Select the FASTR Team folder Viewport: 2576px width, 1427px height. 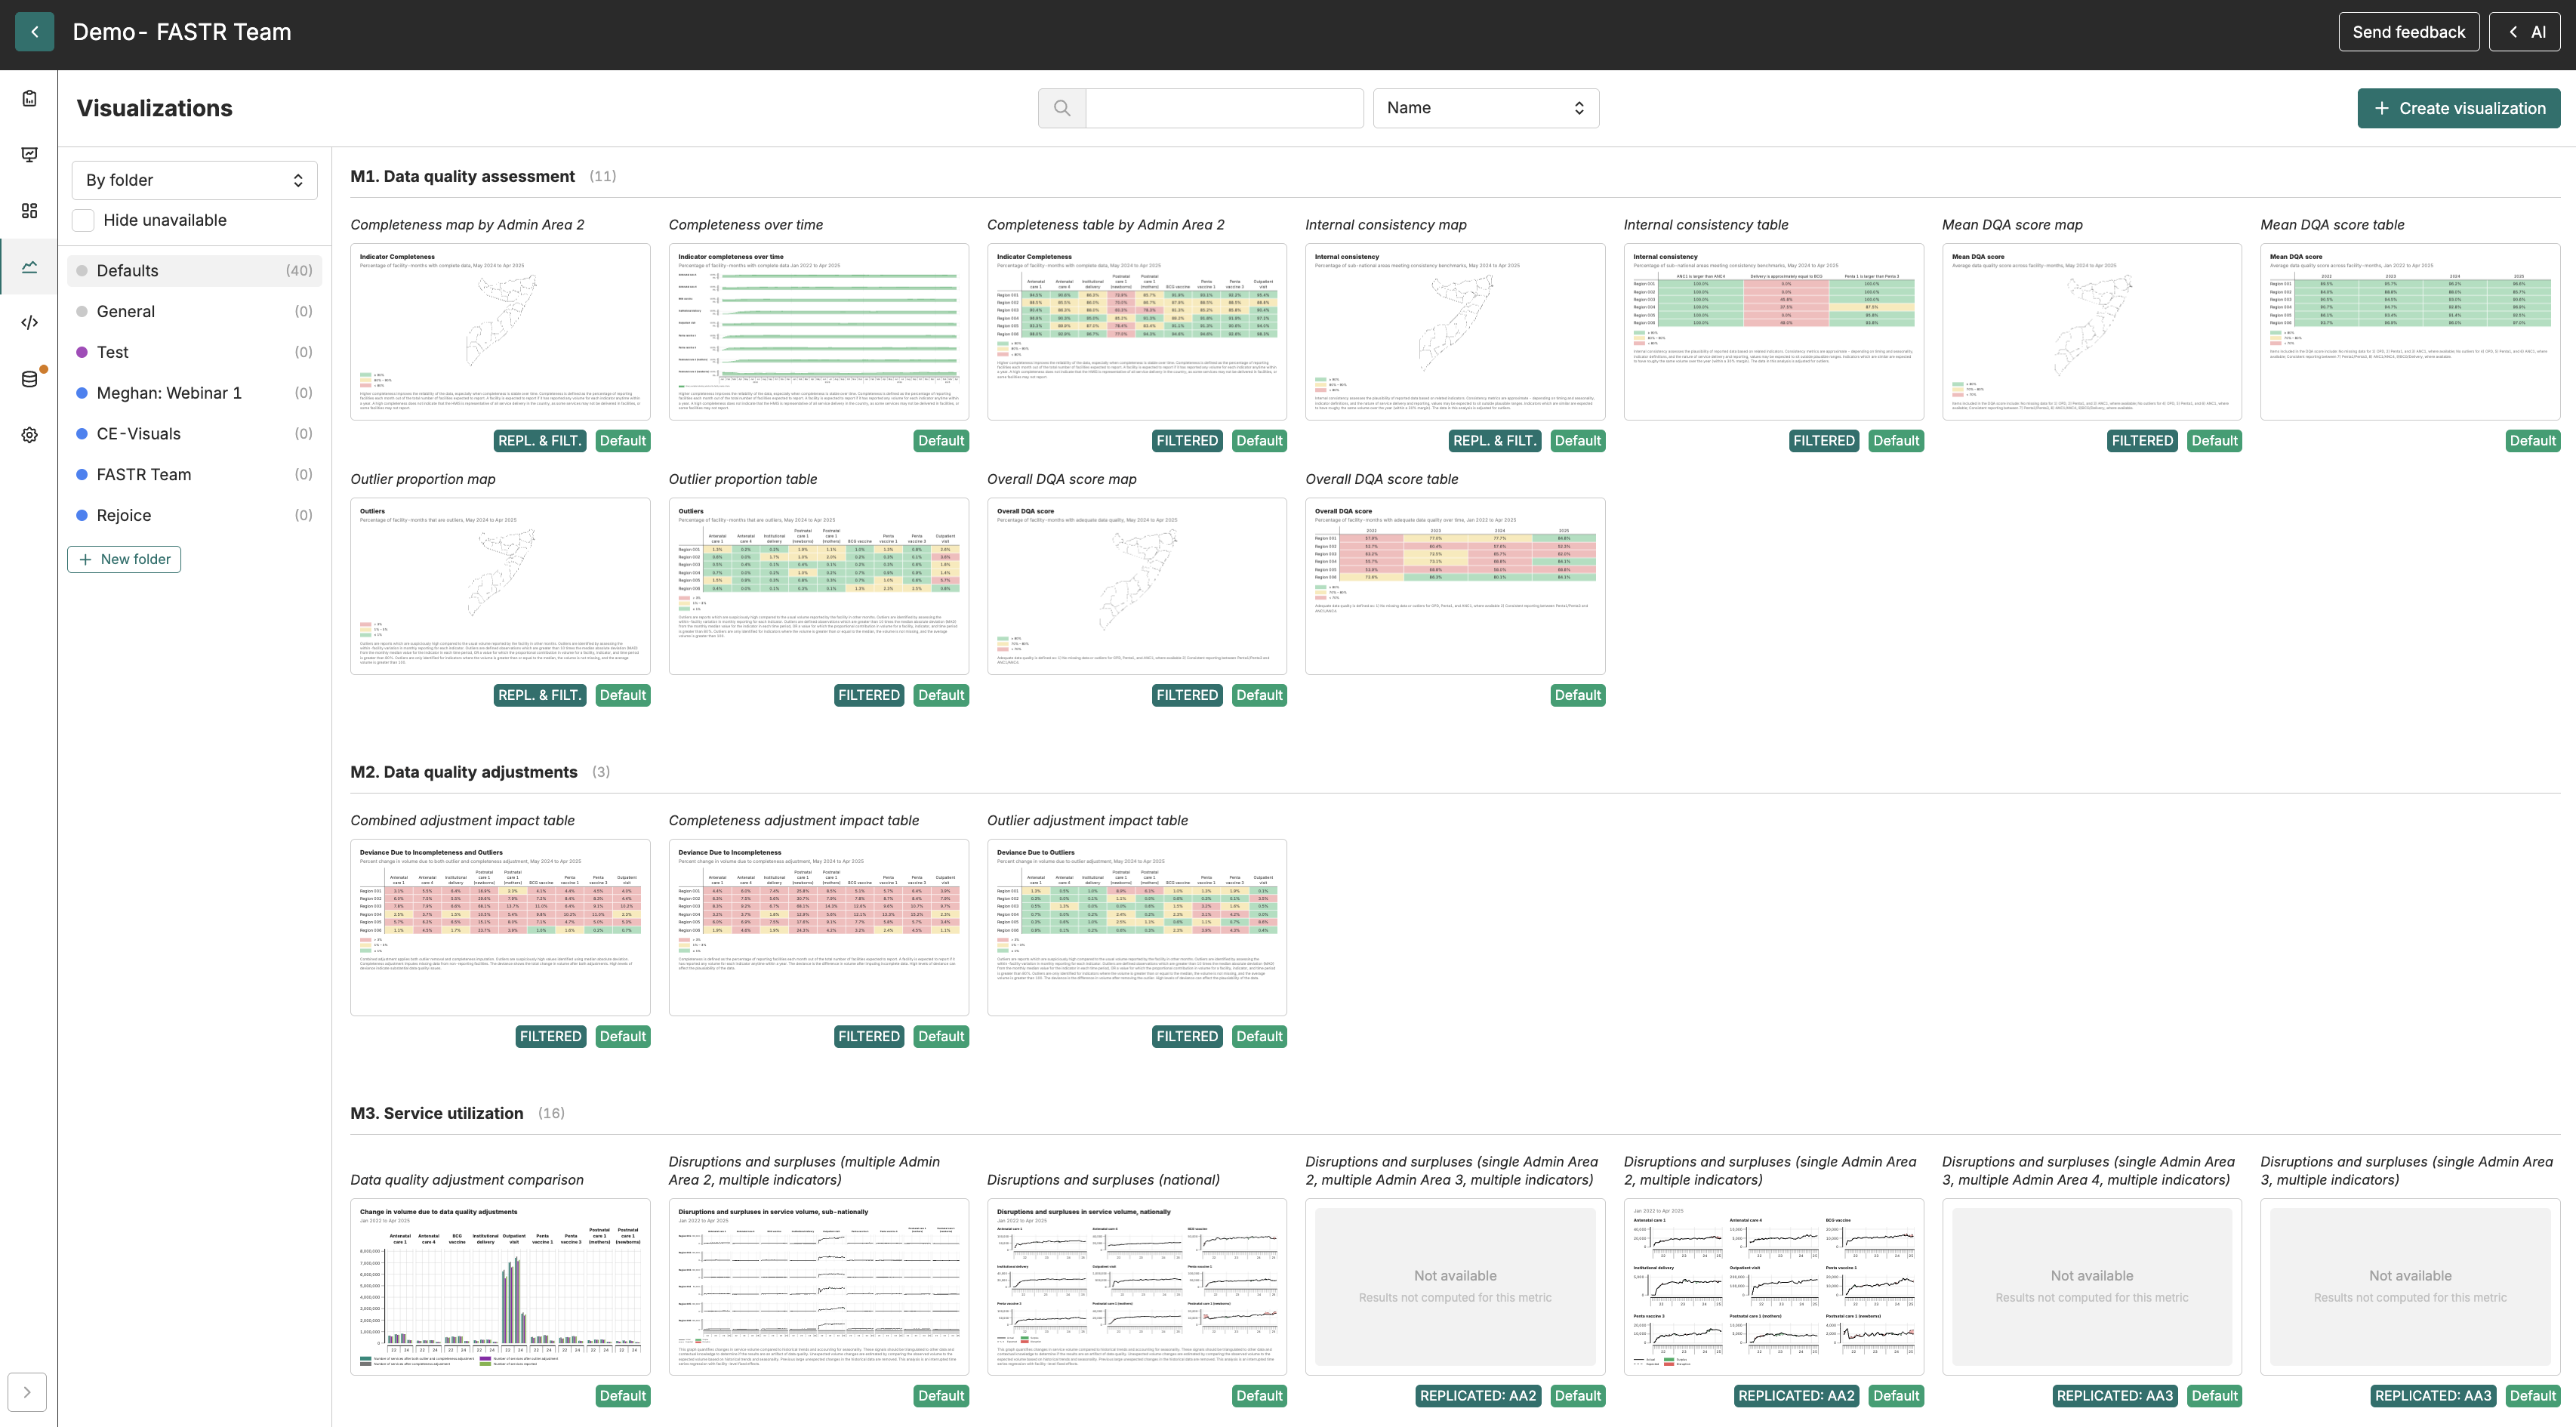pos(195,475)
